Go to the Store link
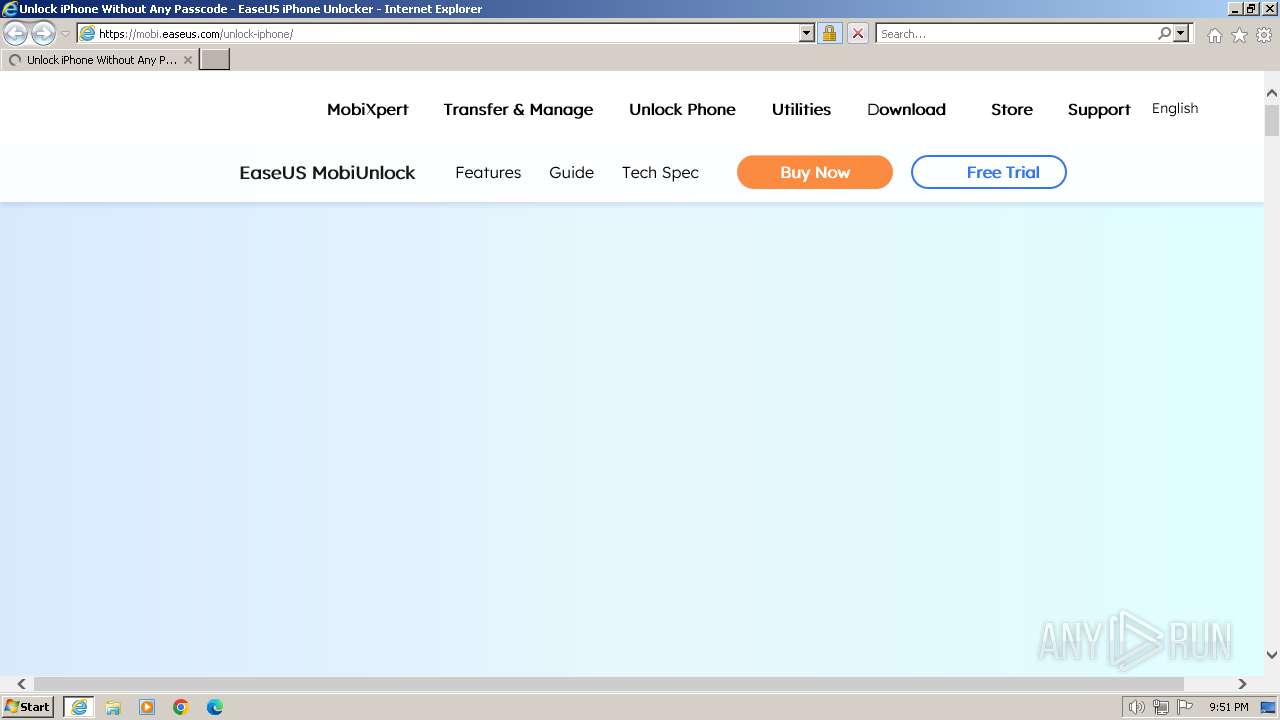This screenshot has width=1280, height=720. pyautogui.click(x=1012, y=110)
